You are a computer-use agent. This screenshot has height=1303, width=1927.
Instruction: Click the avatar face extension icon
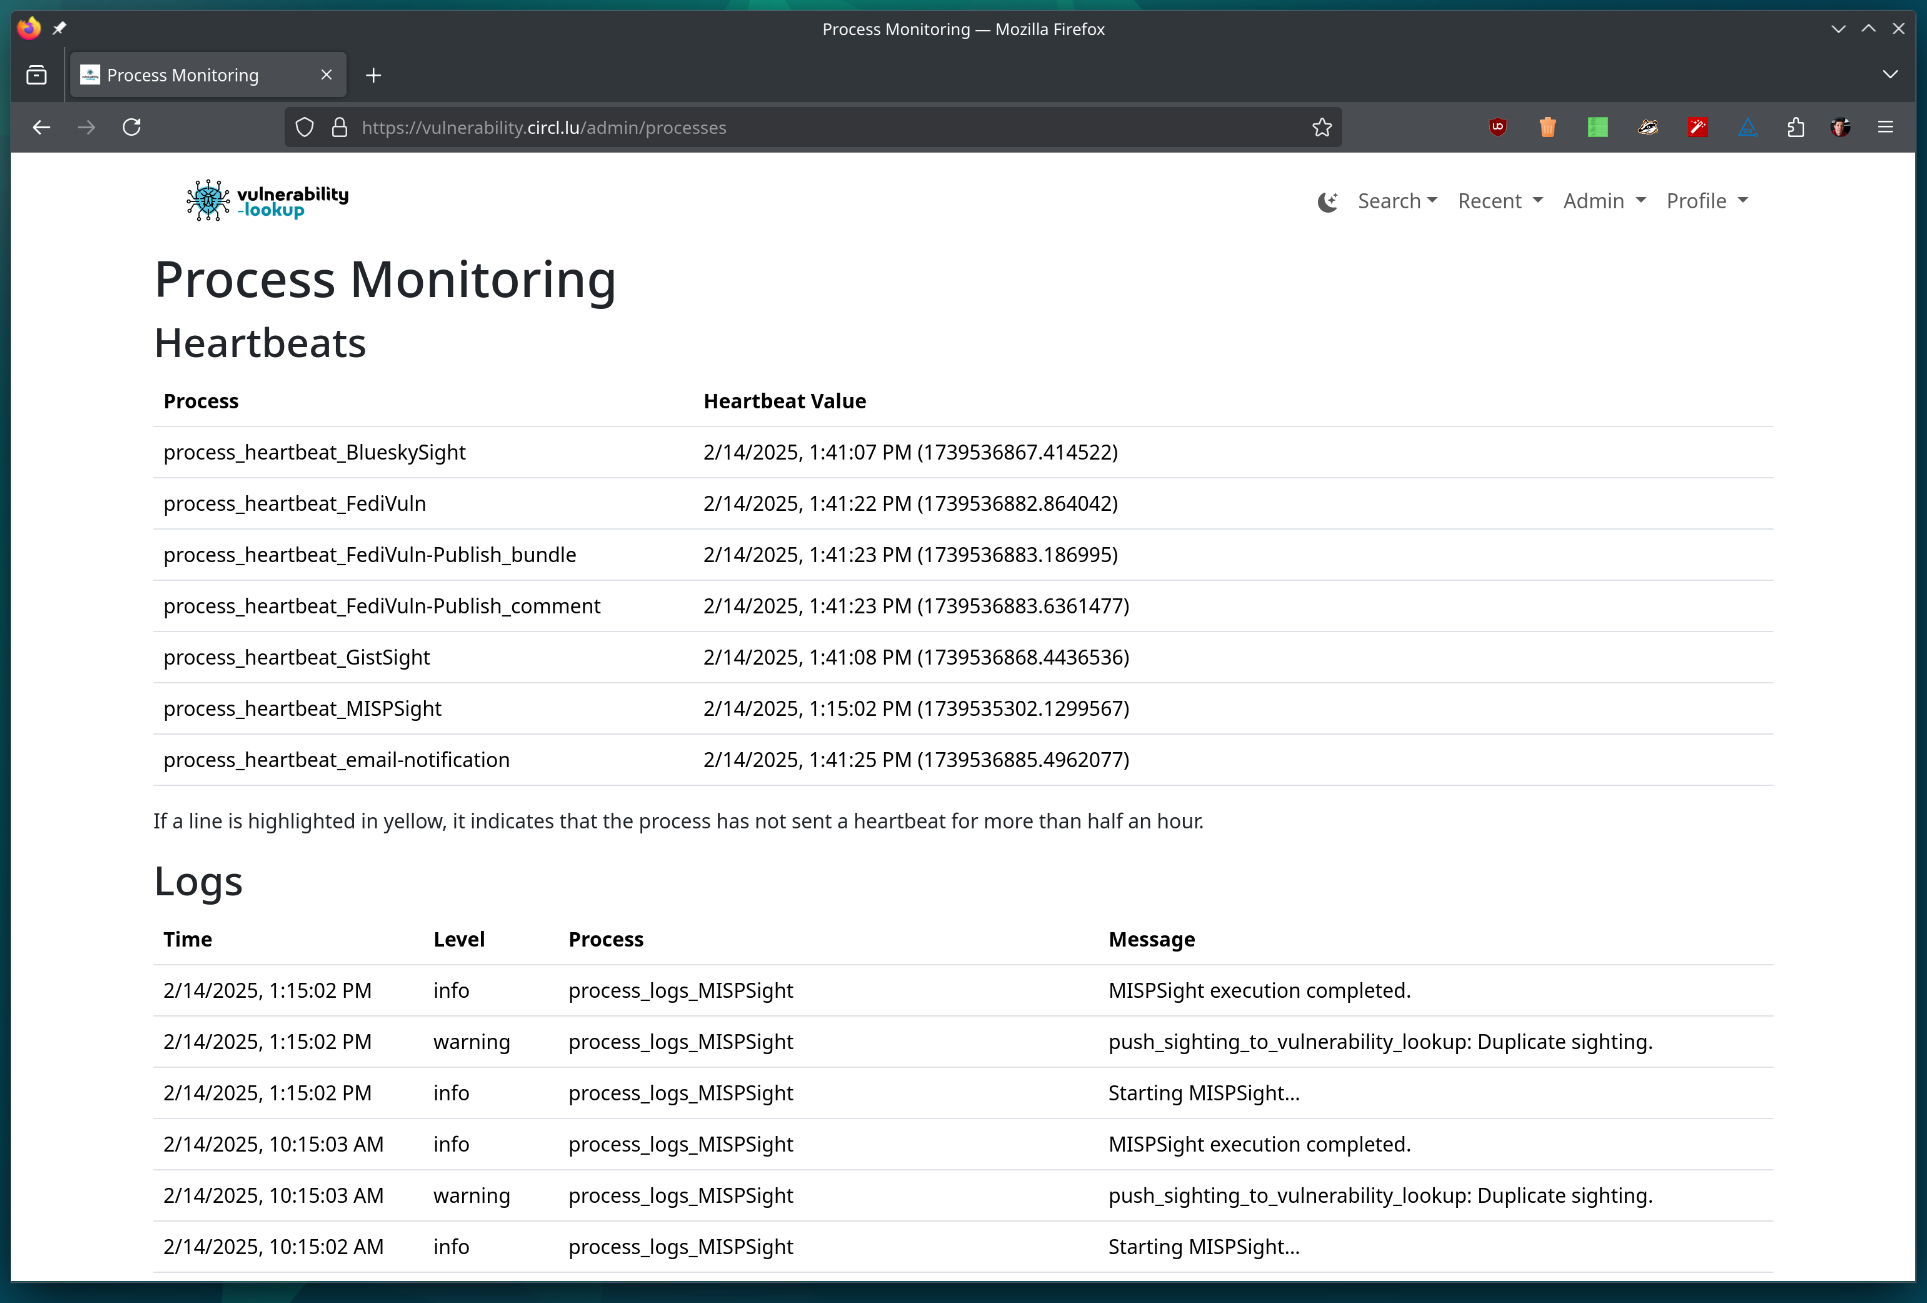pos(1841,127)
